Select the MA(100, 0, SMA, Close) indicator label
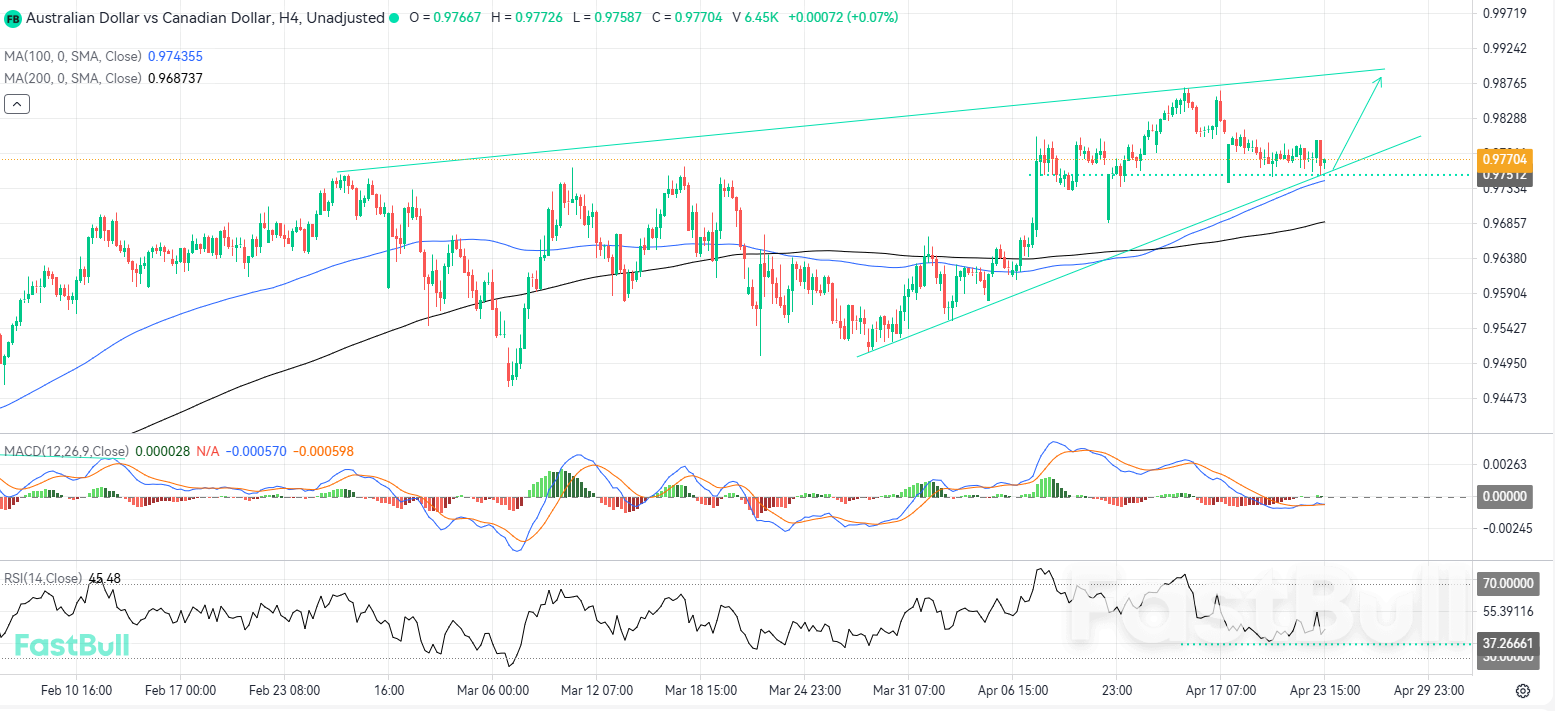Image resolution: width=1555 pixels, height=711 pixels. tap(72, 57)
